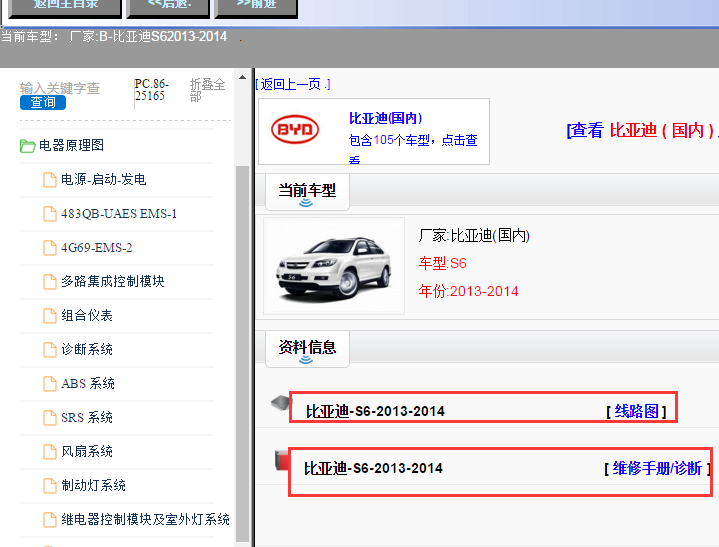The width and height of the screenshot is (719, 547).
Task: Go back with the <<后退 button
Action: (168, 7)
